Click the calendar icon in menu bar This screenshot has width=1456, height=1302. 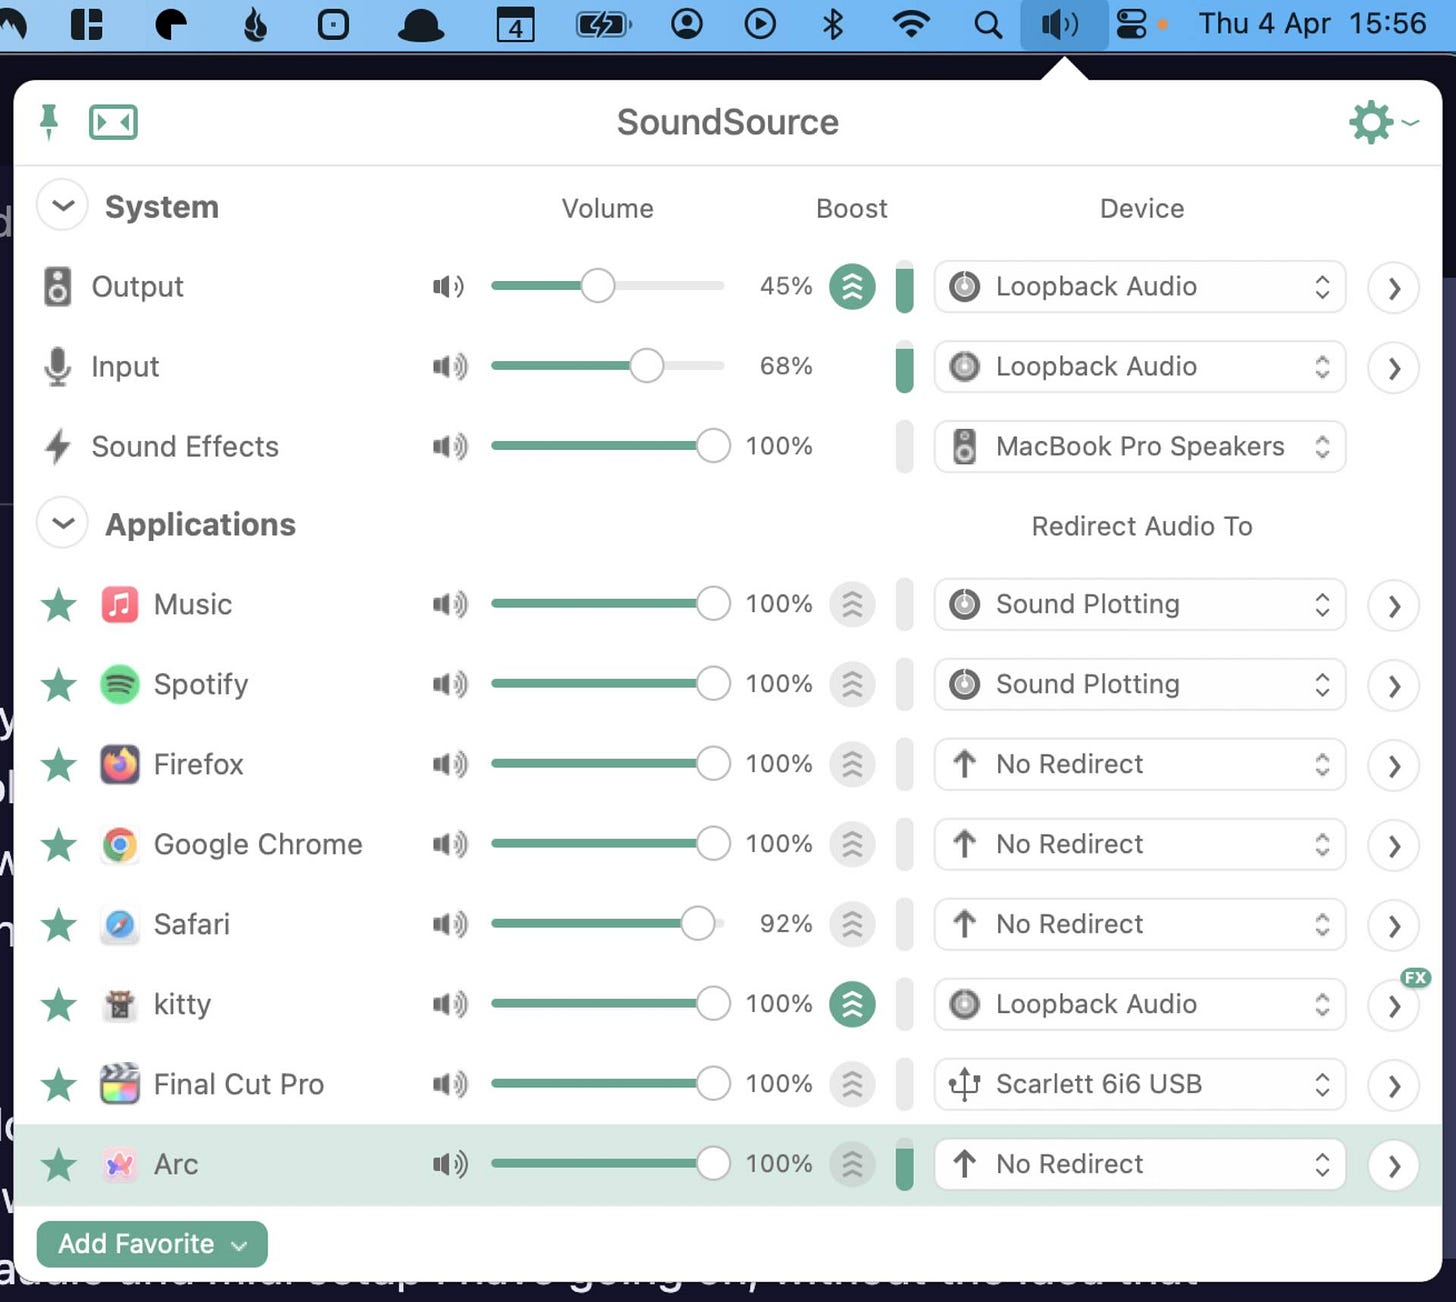pos(516,24)
